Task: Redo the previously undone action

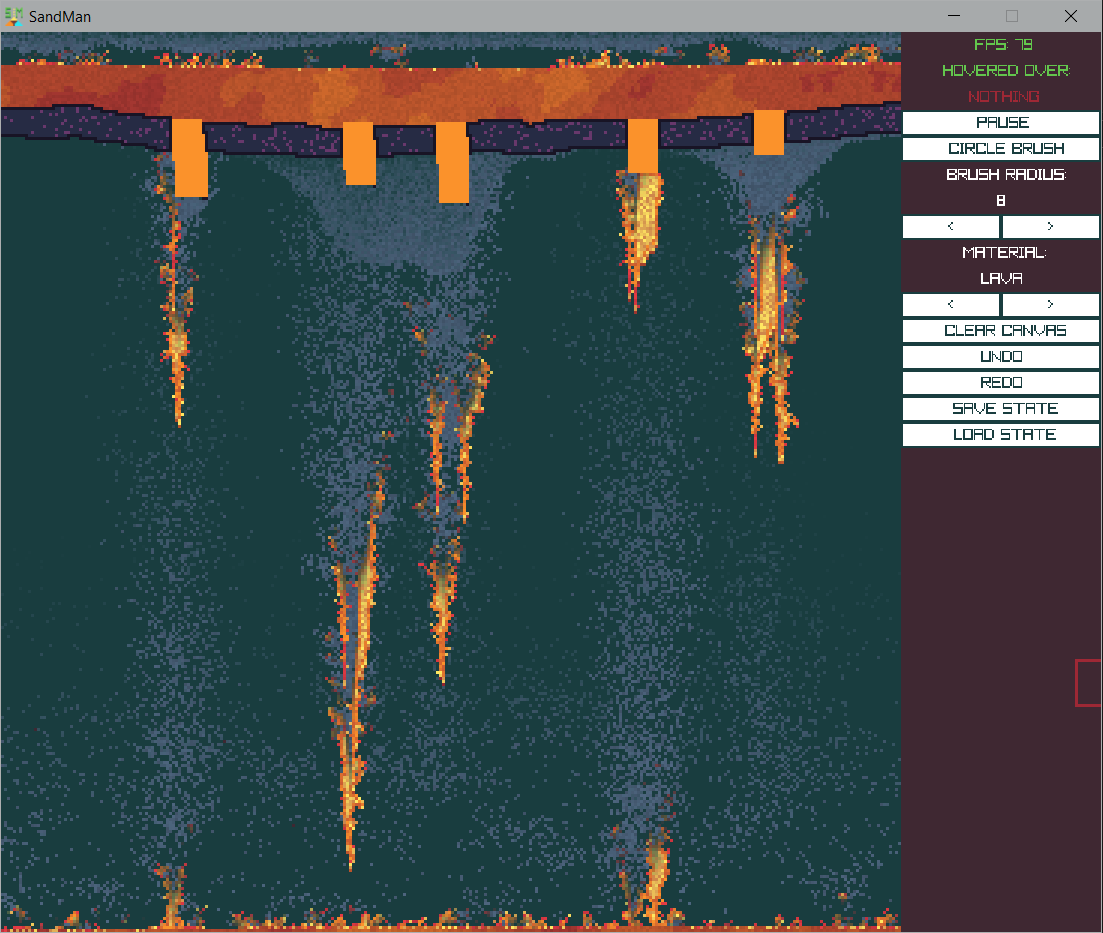Action: (1001, 383)
